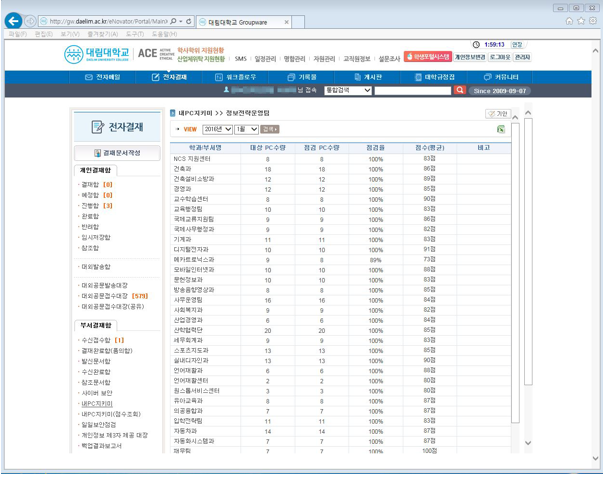Viewport: 608px width, 482px height.
Task: Open the 대학규정집 menu
Action: tap(434, 77)
